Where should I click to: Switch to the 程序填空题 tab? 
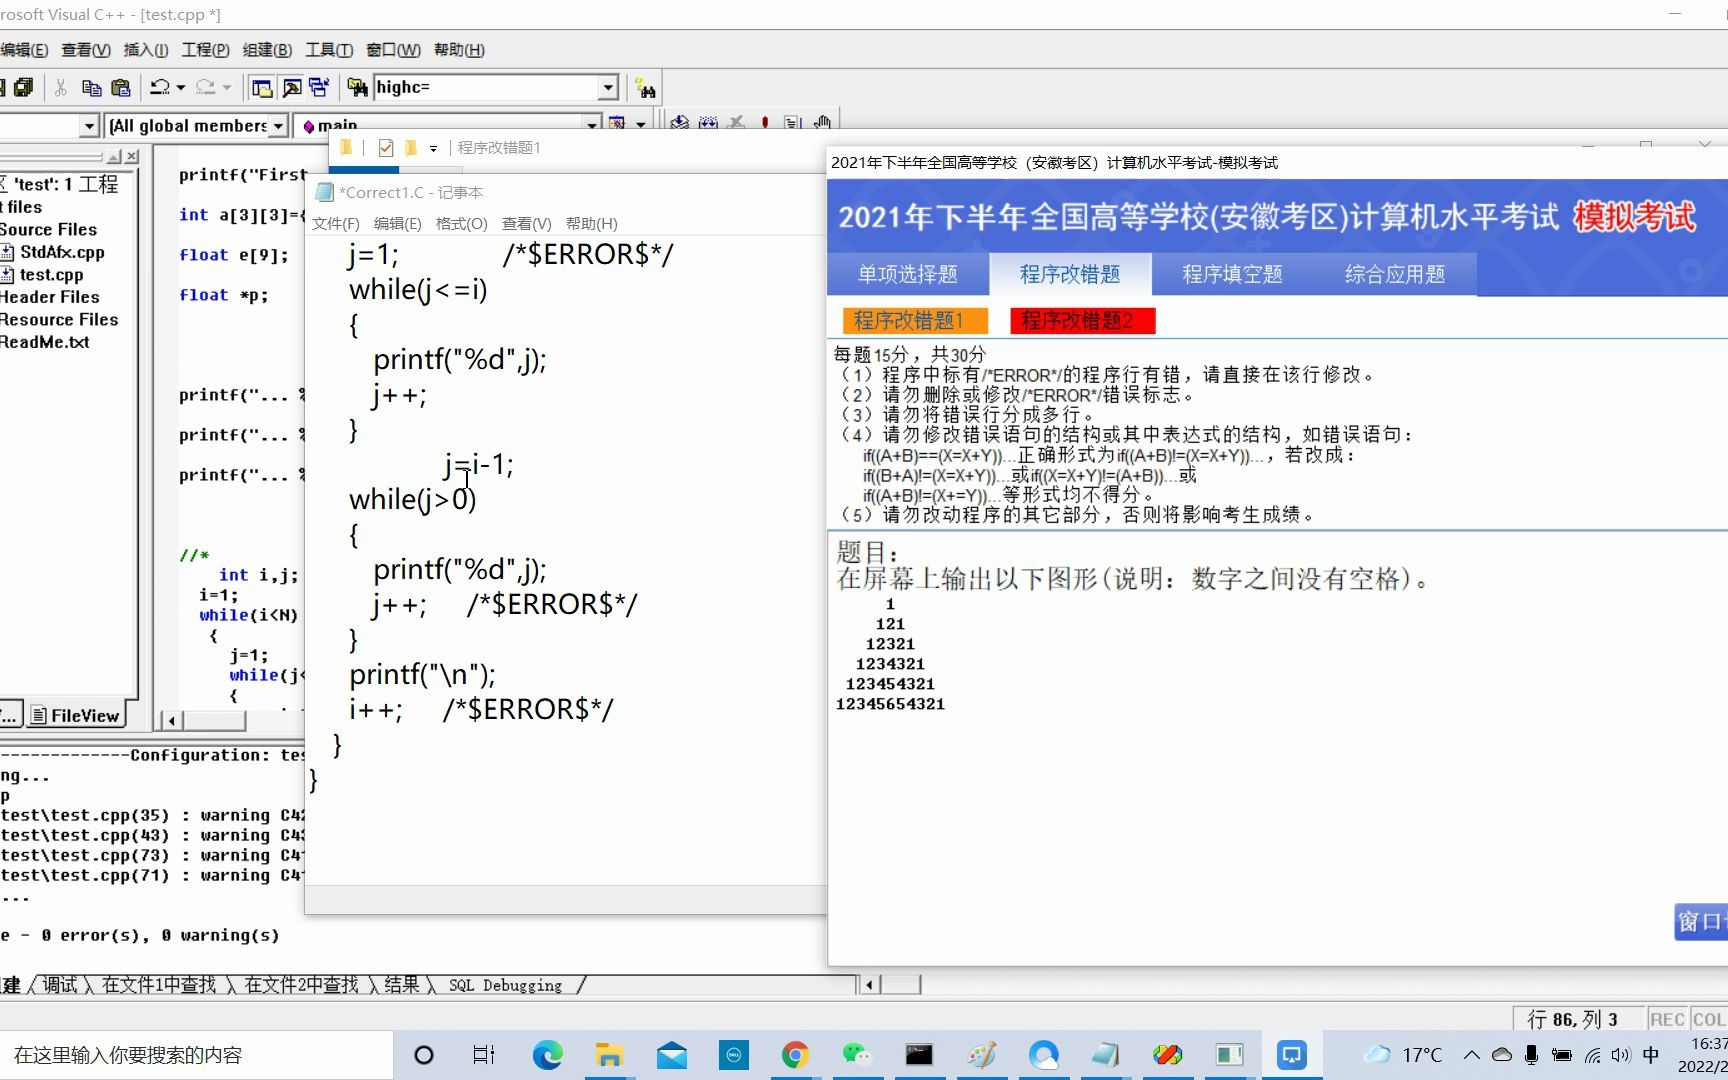(1232, 274)
